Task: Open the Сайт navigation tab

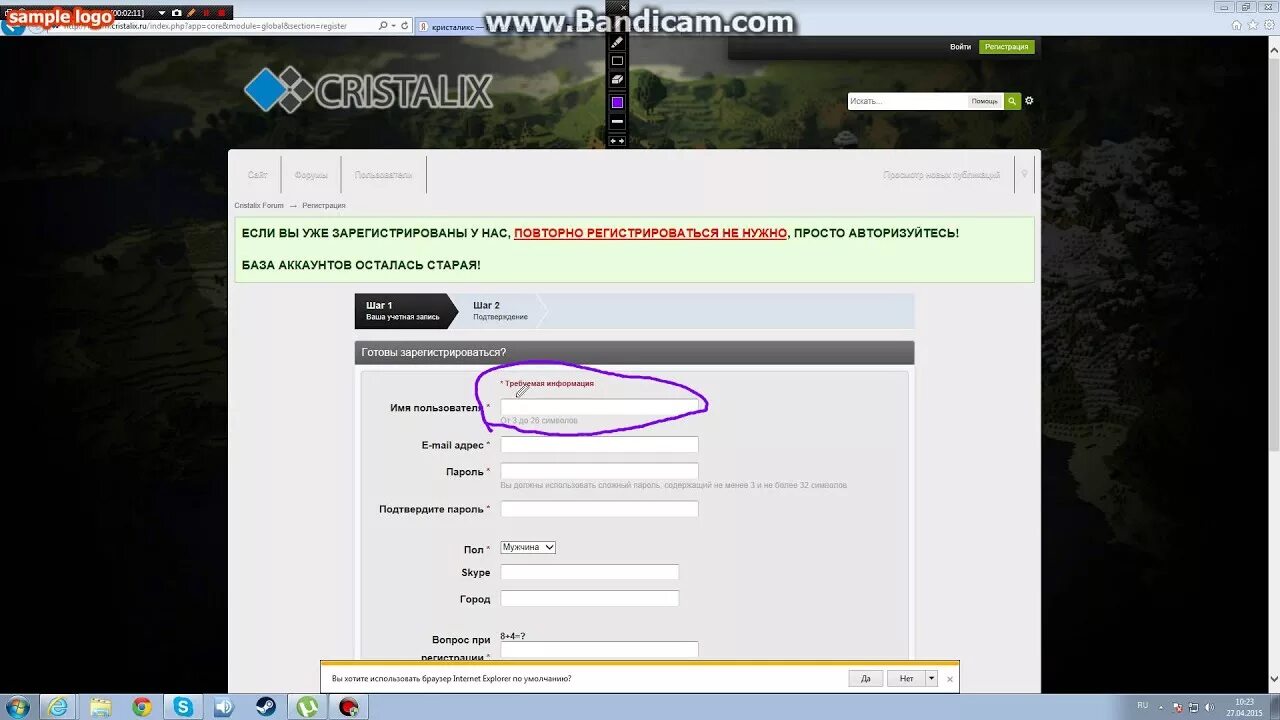Action: tap(258, 175)
